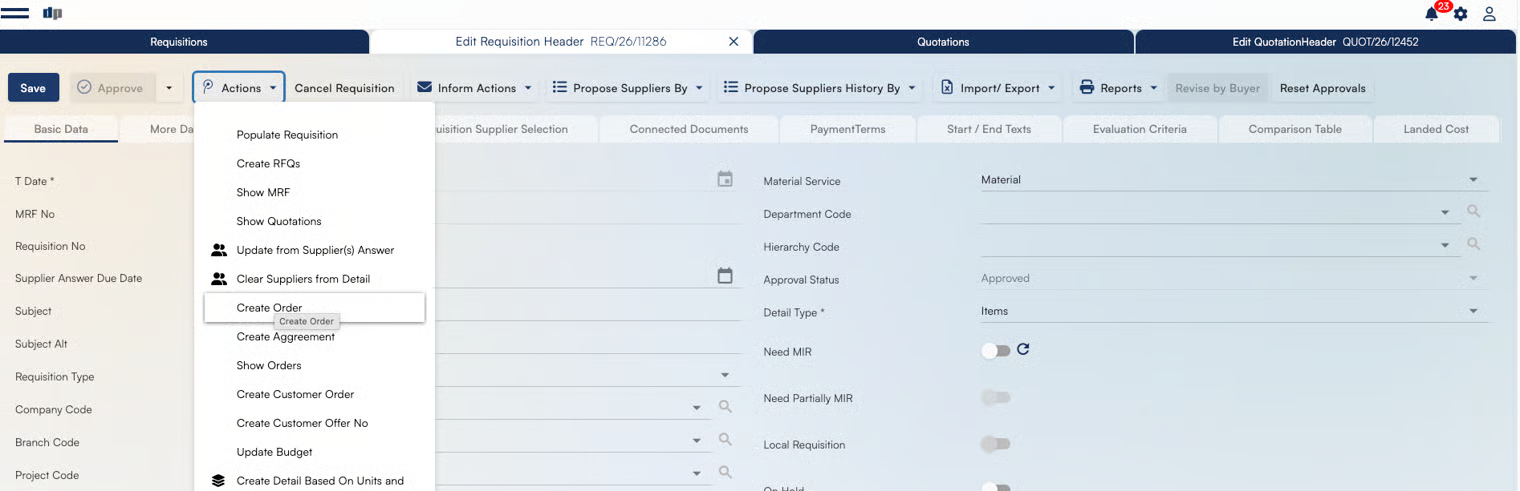Search Department Code with magnifier icon

[x=1473, y=212]
